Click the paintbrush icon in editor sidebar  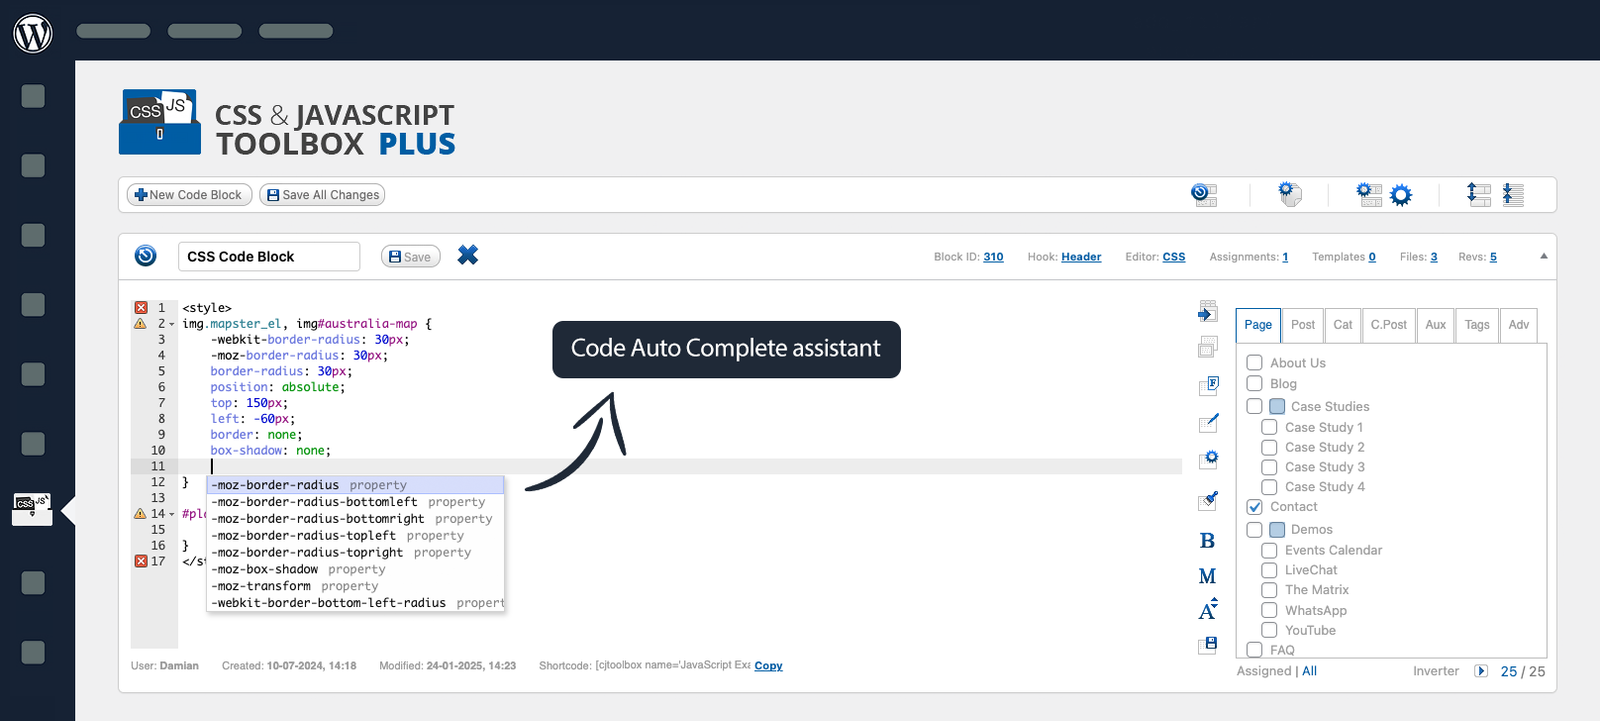coord(1209,500)
